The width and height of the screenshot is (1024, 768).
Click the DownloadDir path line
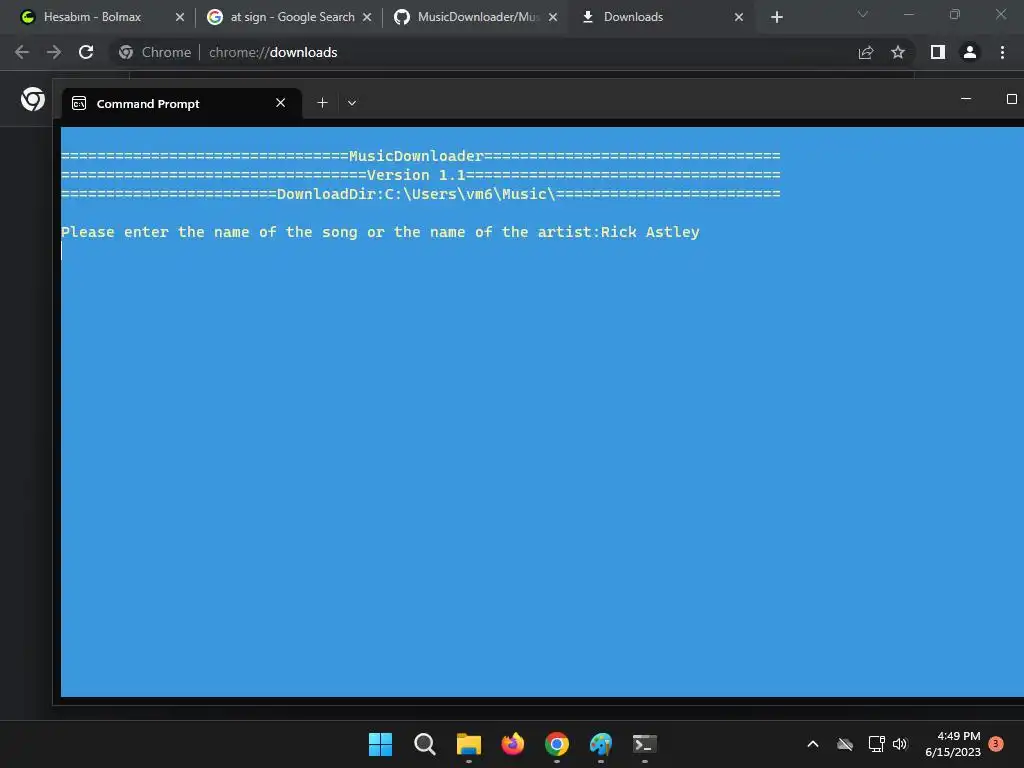click(421, 194)
